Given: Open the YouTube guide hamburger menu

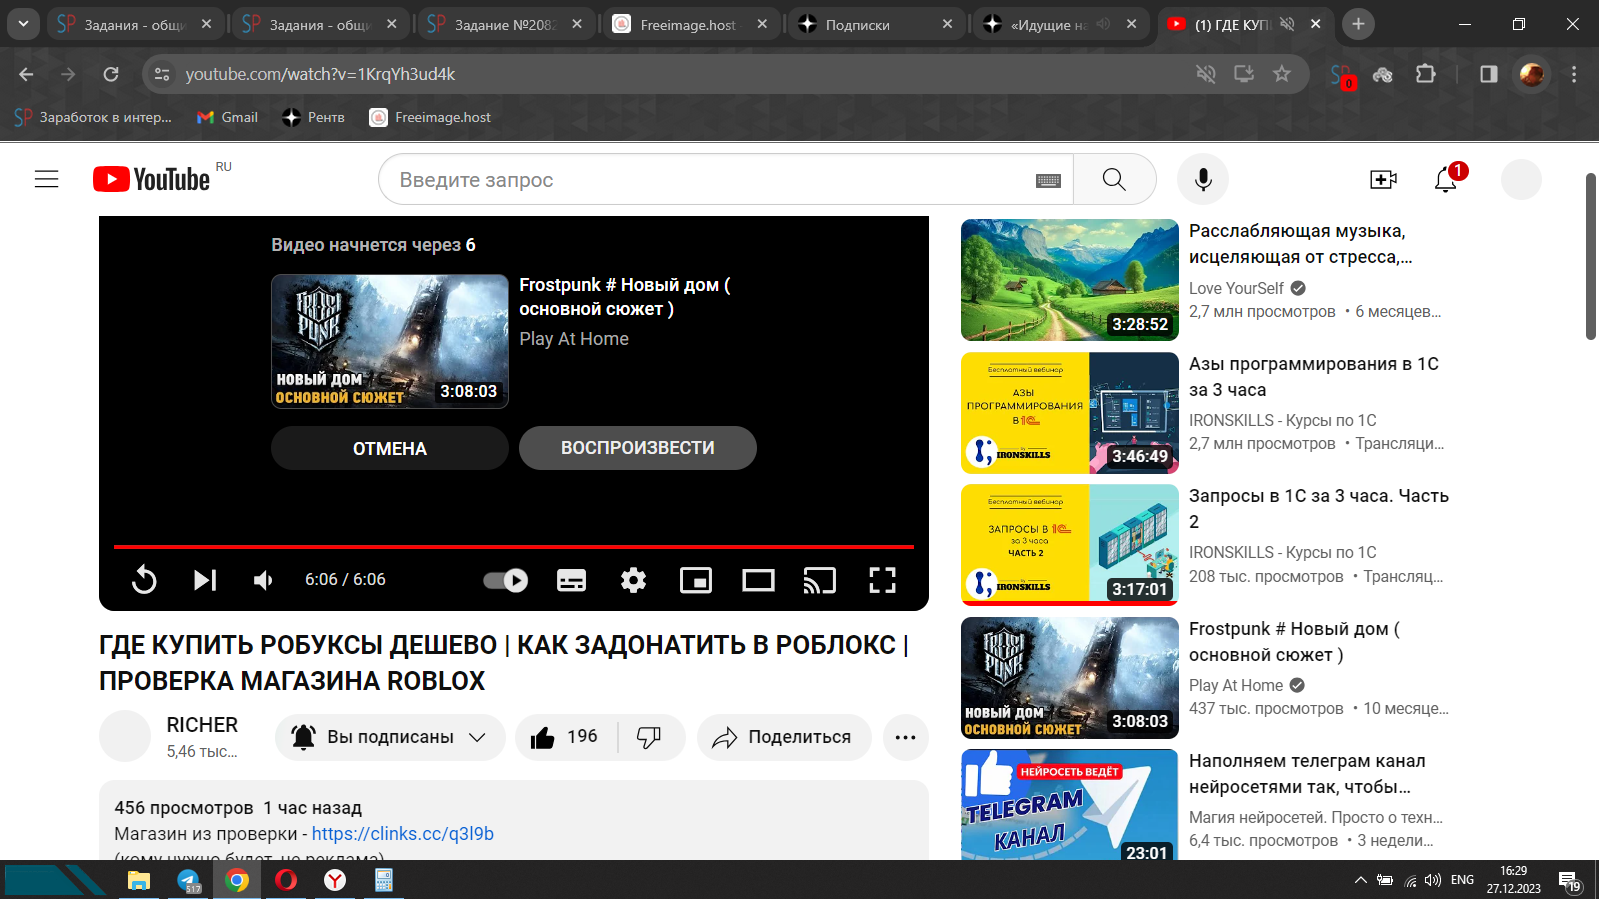Looking at the screenshot, I should 47,179.
